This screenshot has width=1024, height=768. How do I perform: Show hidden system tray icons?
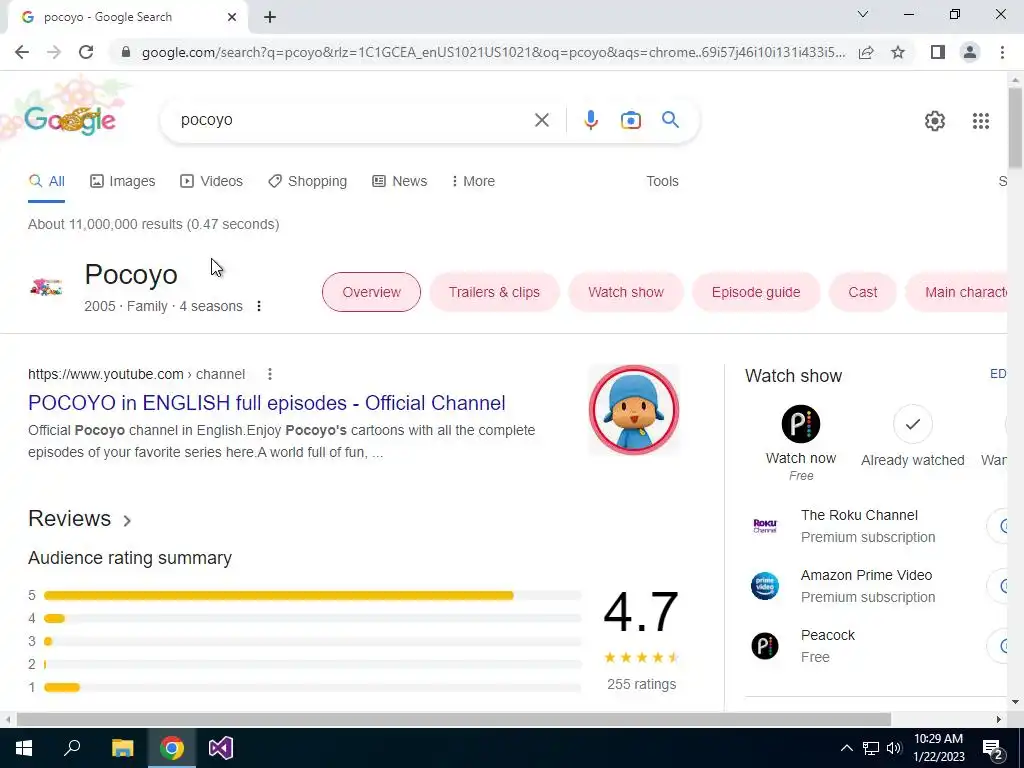click(846, 748)
